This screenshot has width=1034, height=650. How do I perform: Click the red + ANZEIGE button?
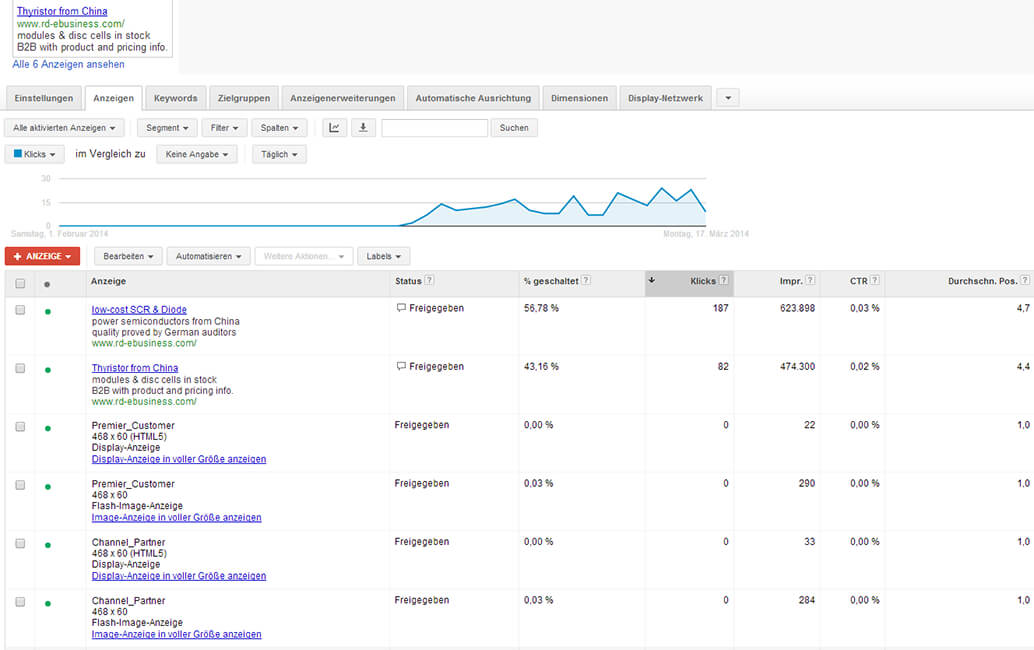(42, 256)
